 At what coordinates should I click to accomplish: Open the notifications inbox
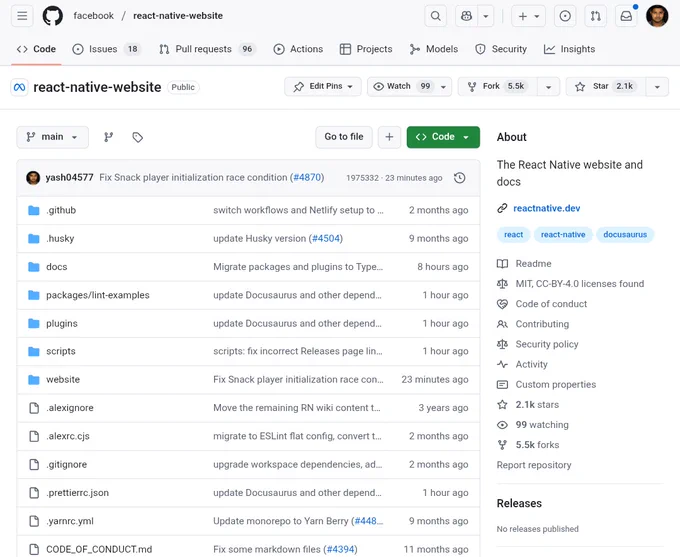click(626, 16)
